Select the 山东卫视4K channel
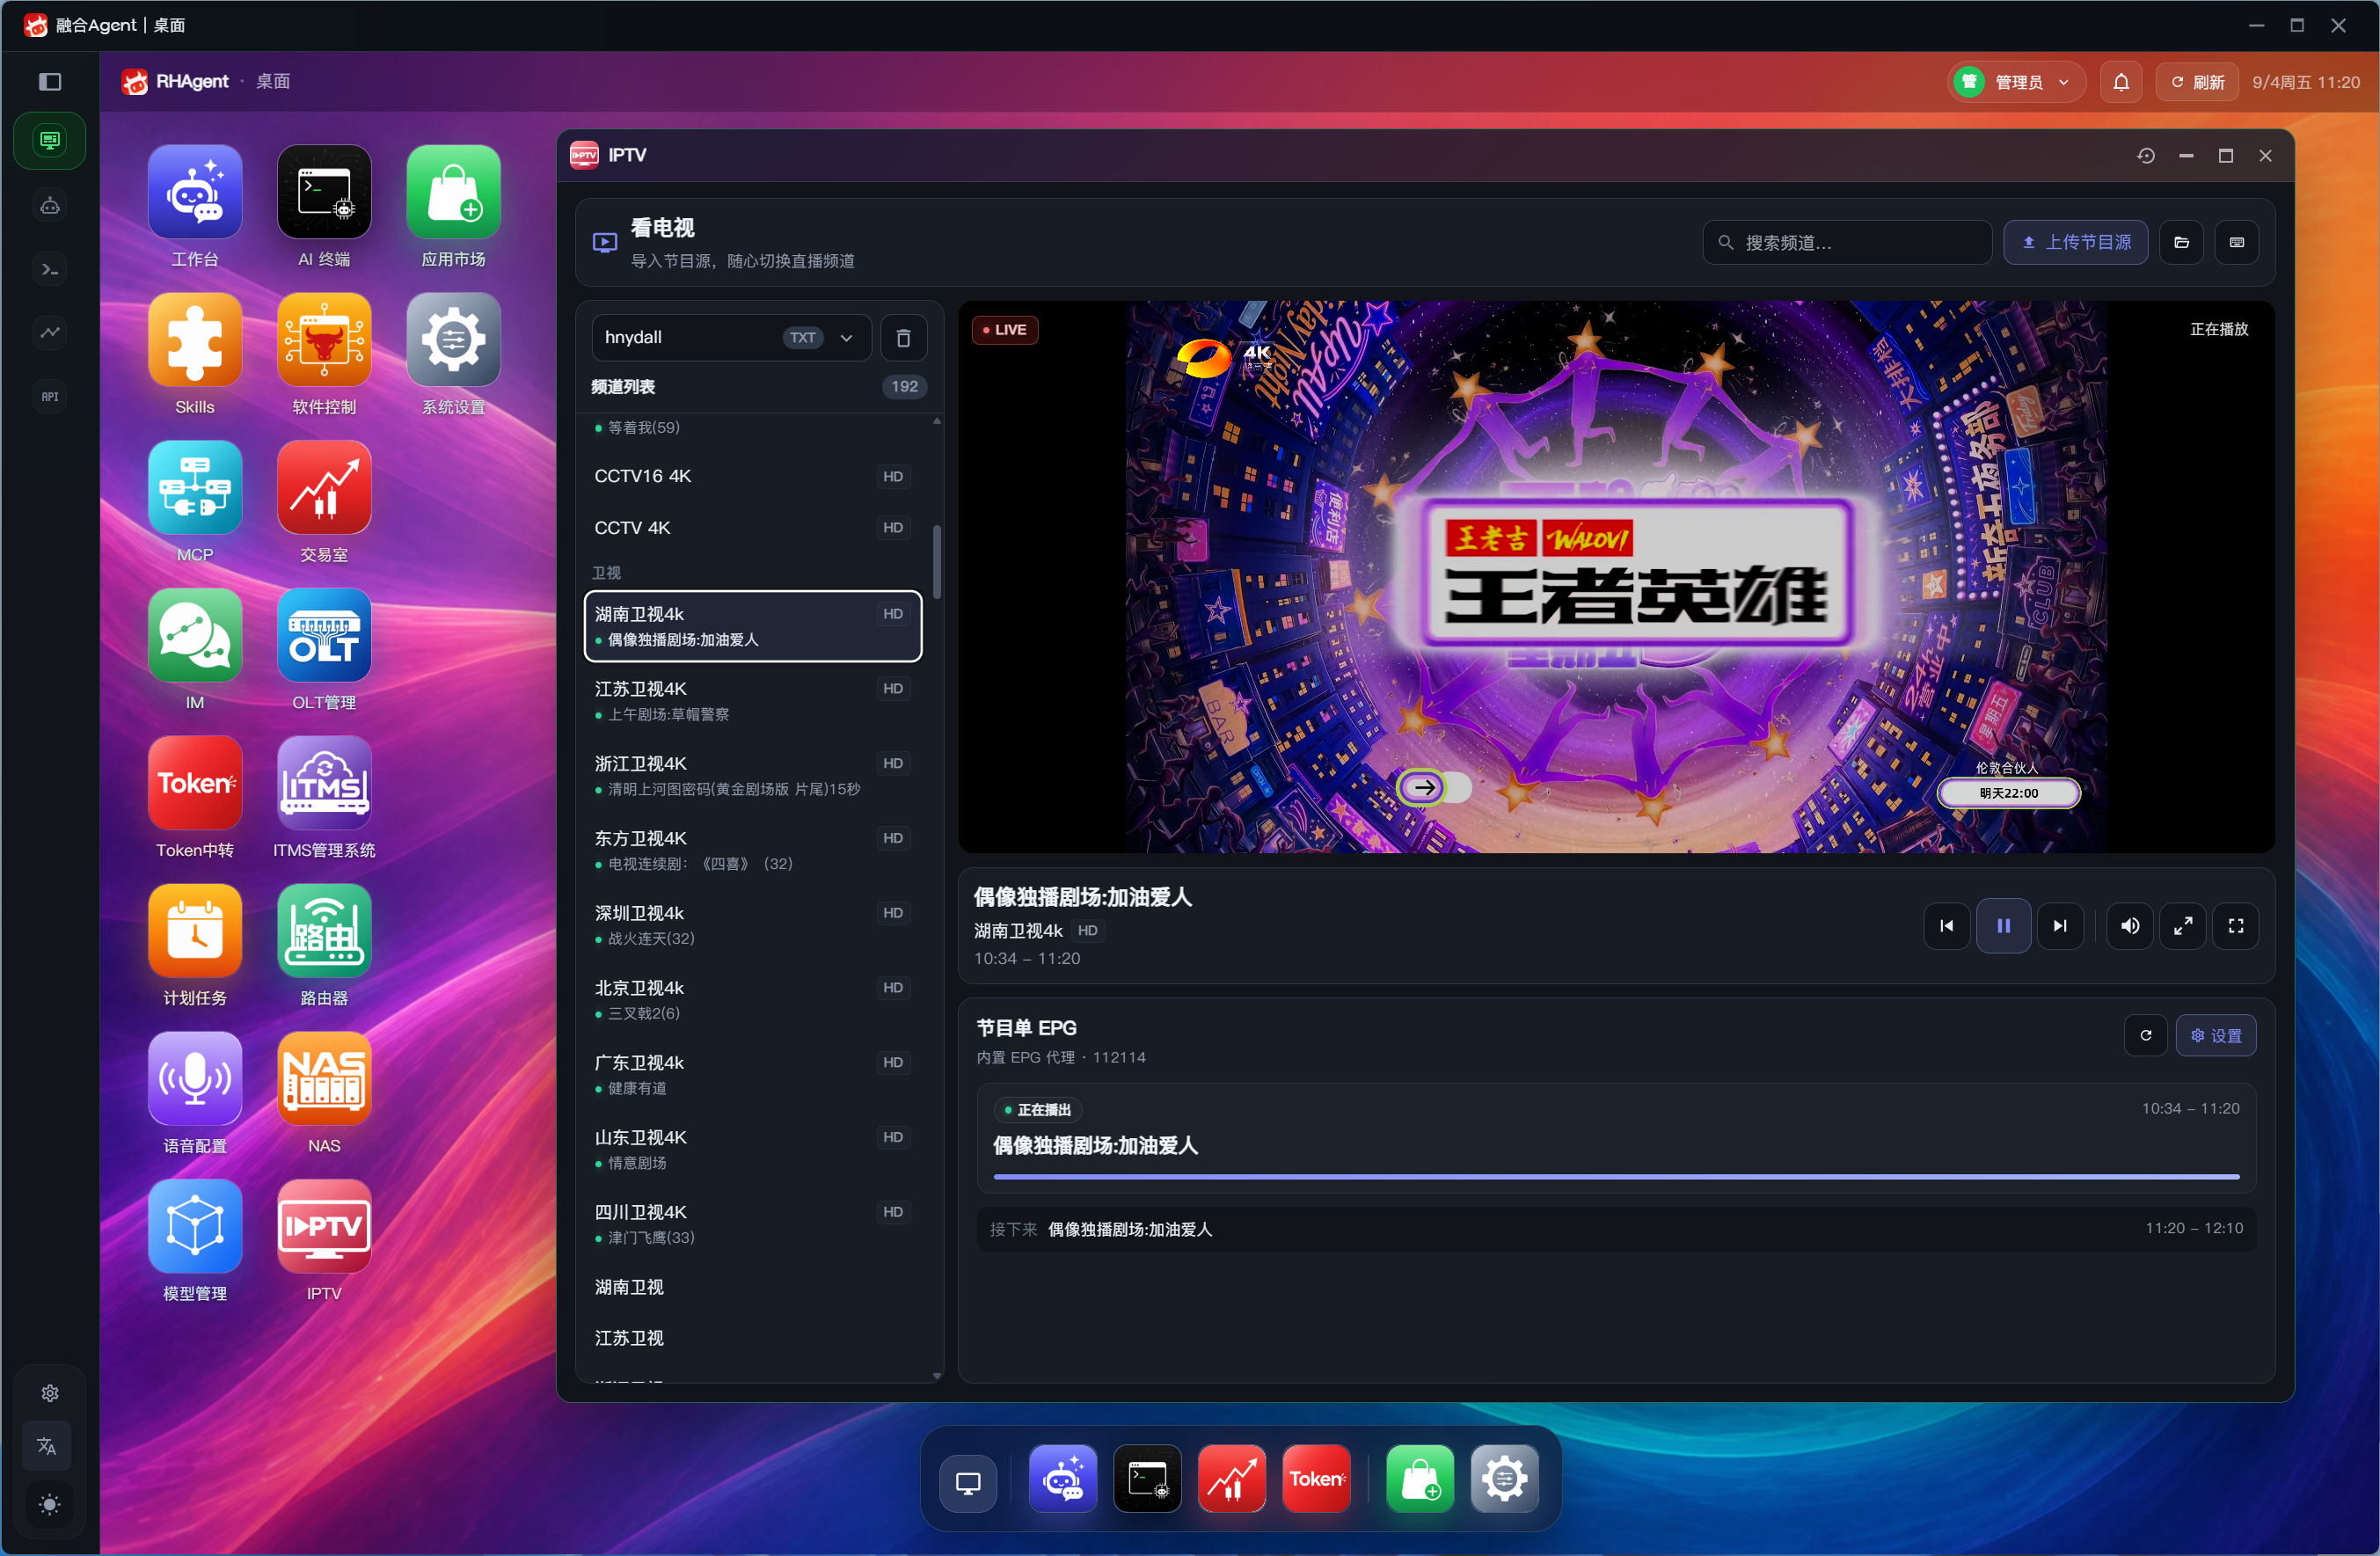 click(x=752, y=1149)
